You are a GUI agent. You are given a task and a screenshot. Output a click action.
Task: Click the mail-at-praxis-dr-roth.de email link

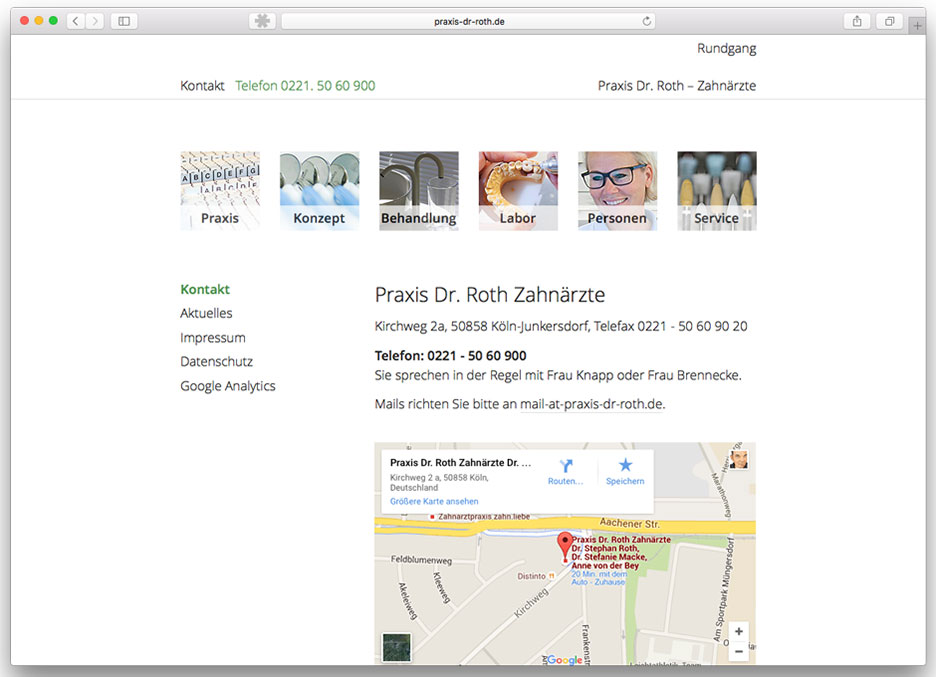[x=592, y=404]
